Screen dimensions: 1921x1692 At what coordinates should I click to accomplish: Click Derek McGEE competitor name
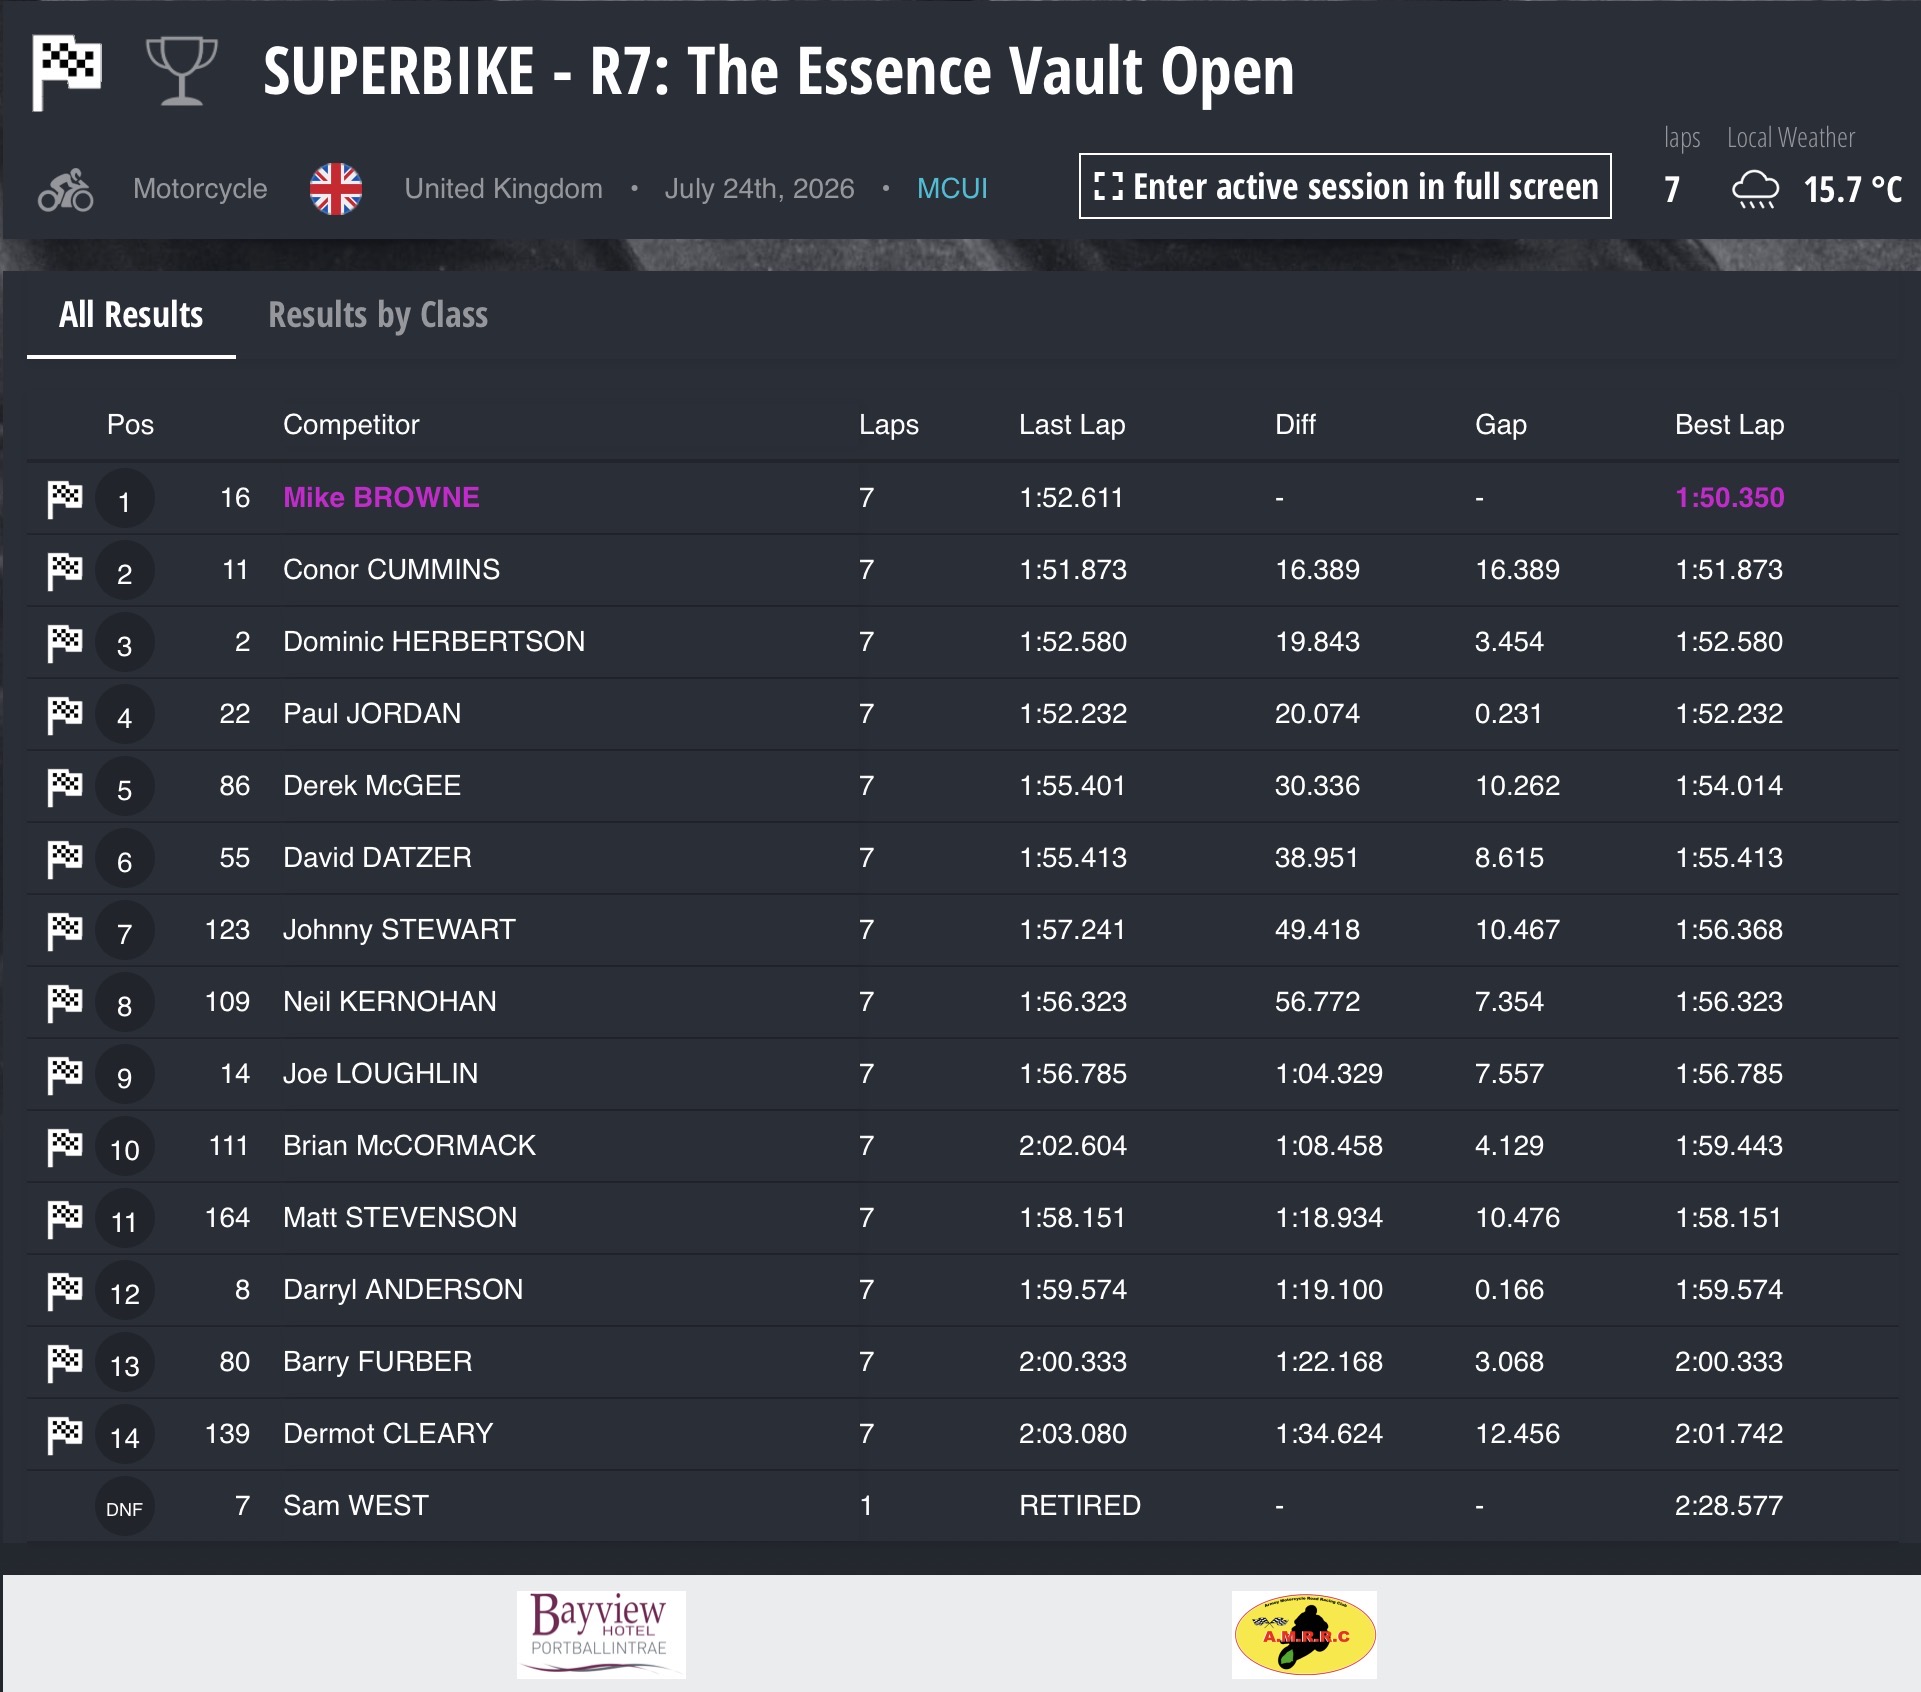point(372,786)
